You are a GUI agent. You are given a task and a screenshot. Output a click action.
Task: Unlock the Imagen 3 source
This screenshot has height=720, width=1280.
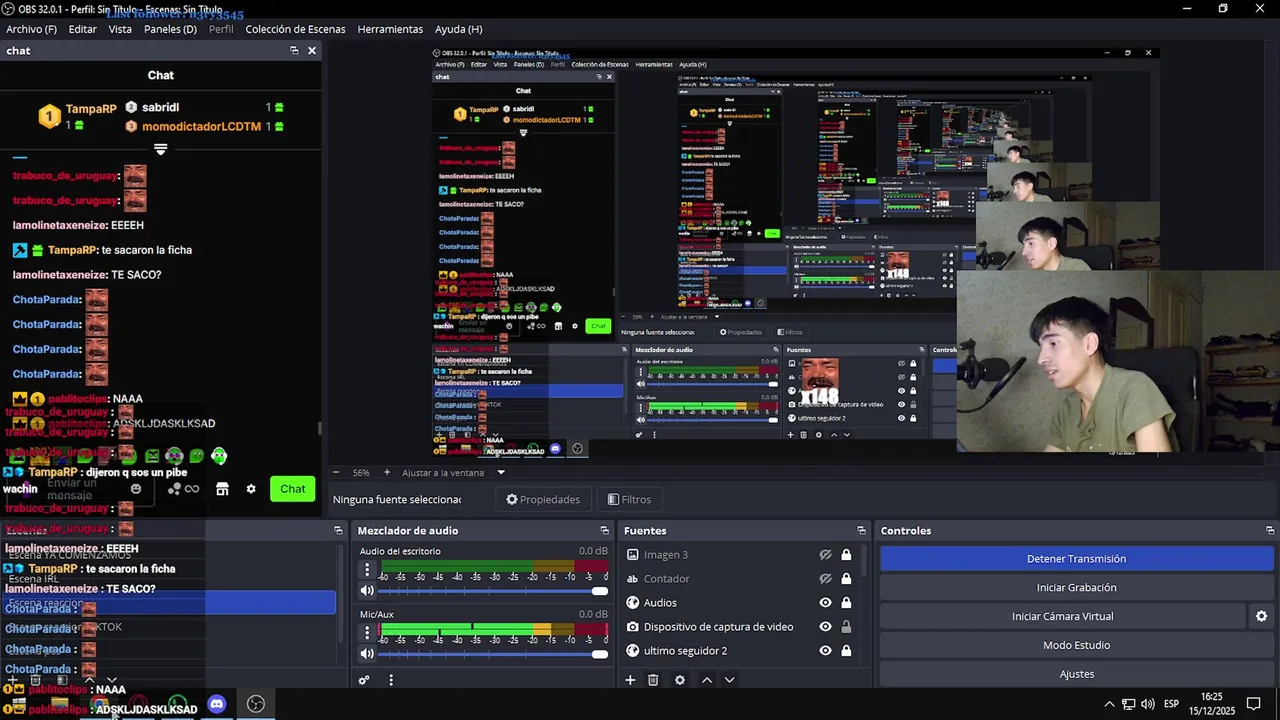pyautogui.click(x=846, y=555)
